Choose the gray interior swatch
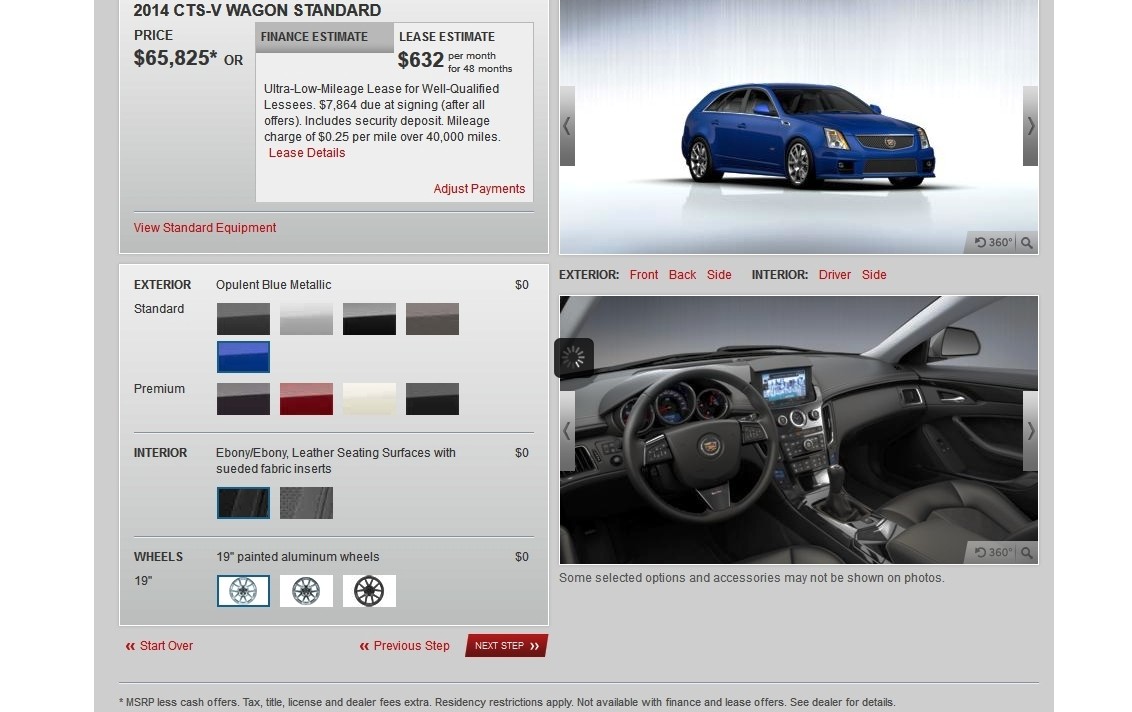Image resolution: width=1132 pixels, height=712 pixels. (x=306, y=503)
